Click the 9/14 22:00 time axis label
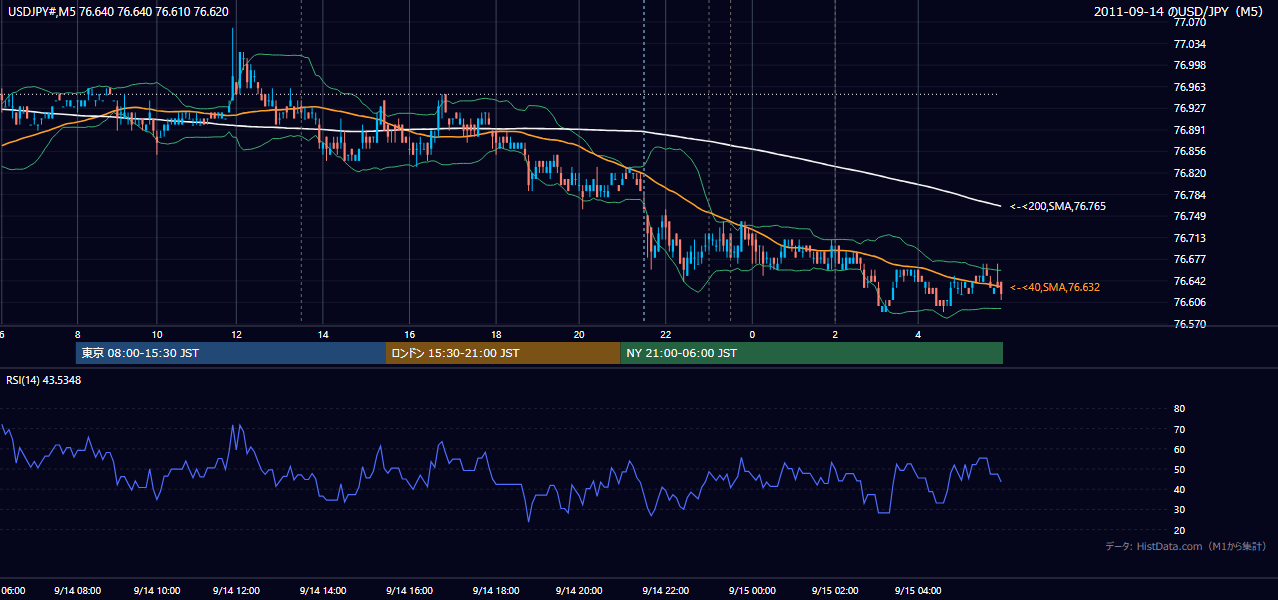This screenshot has height=600, width=1278. (664, 590)
